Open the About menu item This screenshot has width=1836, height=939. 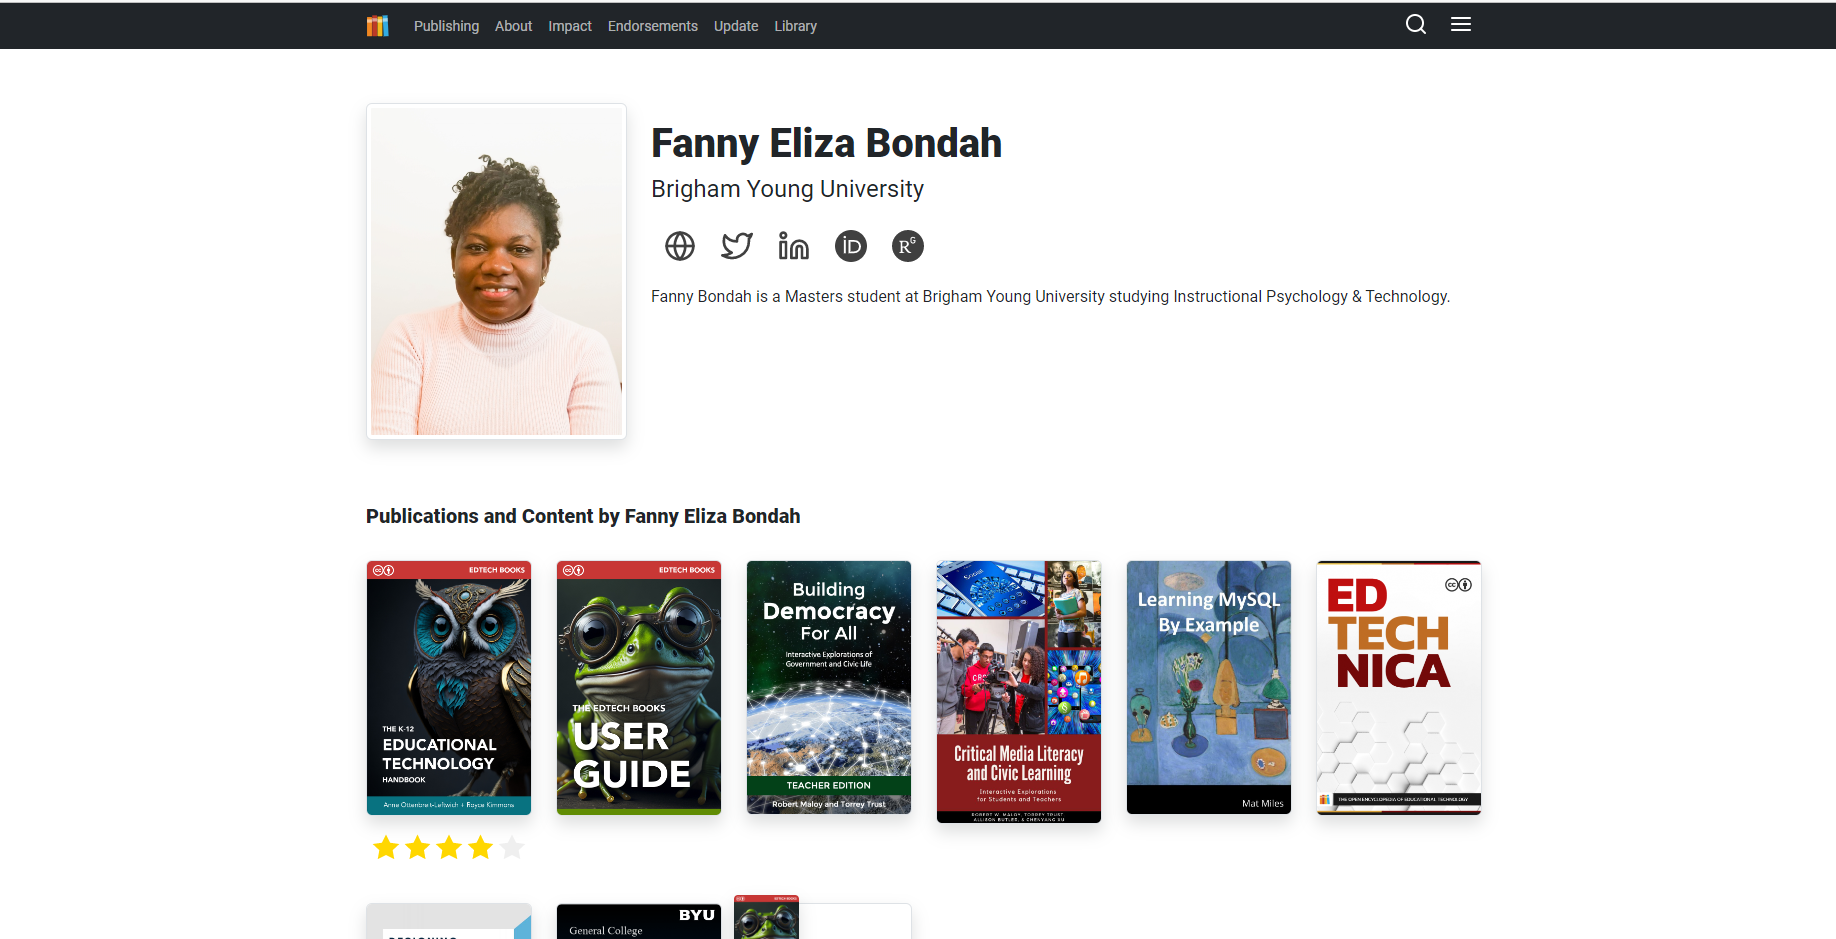click(513, 26)
